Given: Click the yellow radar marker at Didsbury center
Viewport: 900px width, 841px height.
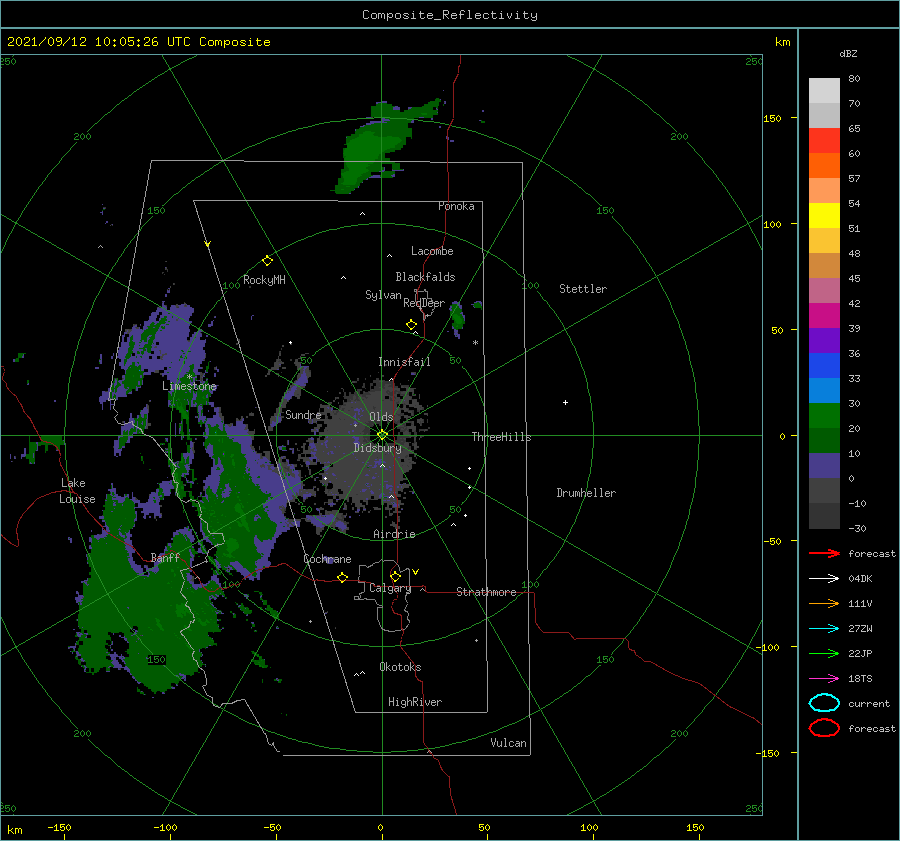Looking at the screenshot, I should click(x=382, y=435).
